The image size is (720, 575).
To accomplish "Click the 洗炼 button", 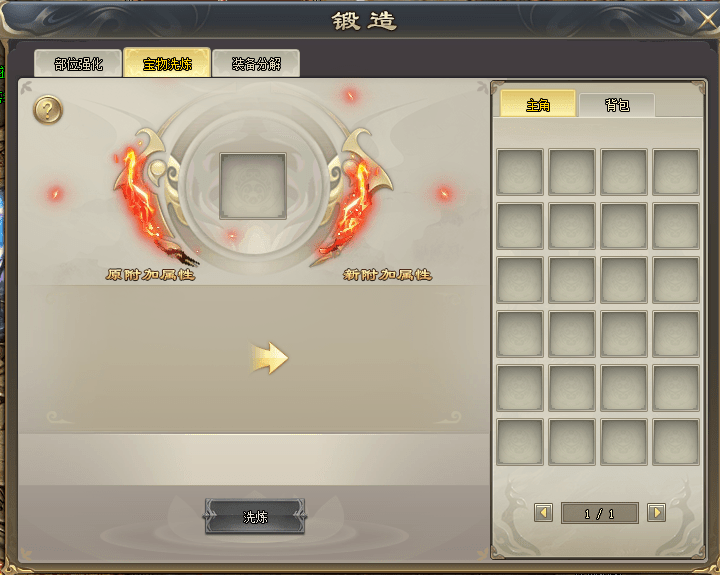I will tap(255, 517).
